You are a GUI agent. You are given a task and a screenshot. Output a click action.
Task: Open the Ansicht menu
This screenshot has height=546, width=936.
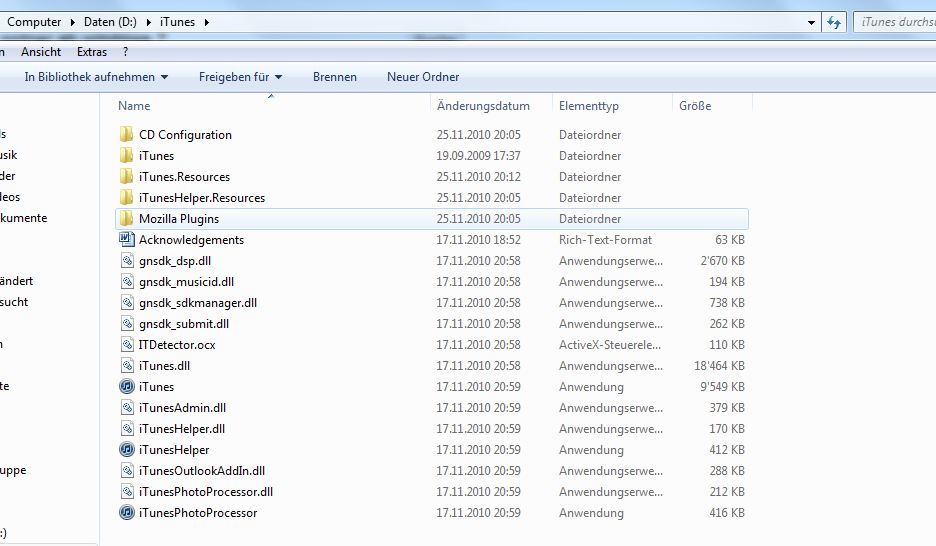[41, 52]
